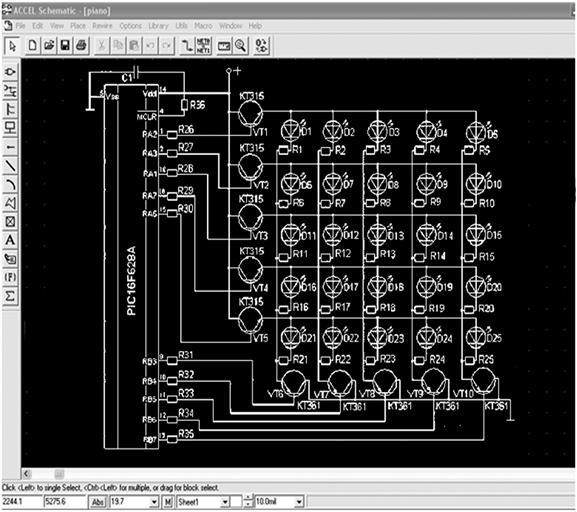577x512 pixels.
Task: Open the Options menu
Action: point(131,26)
